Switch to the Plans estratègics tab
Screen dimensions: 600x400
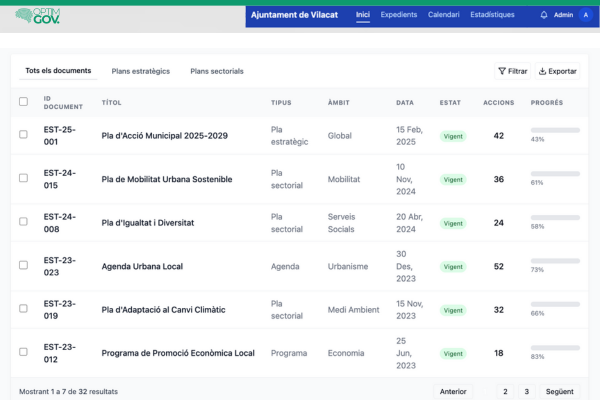[140, 71]
